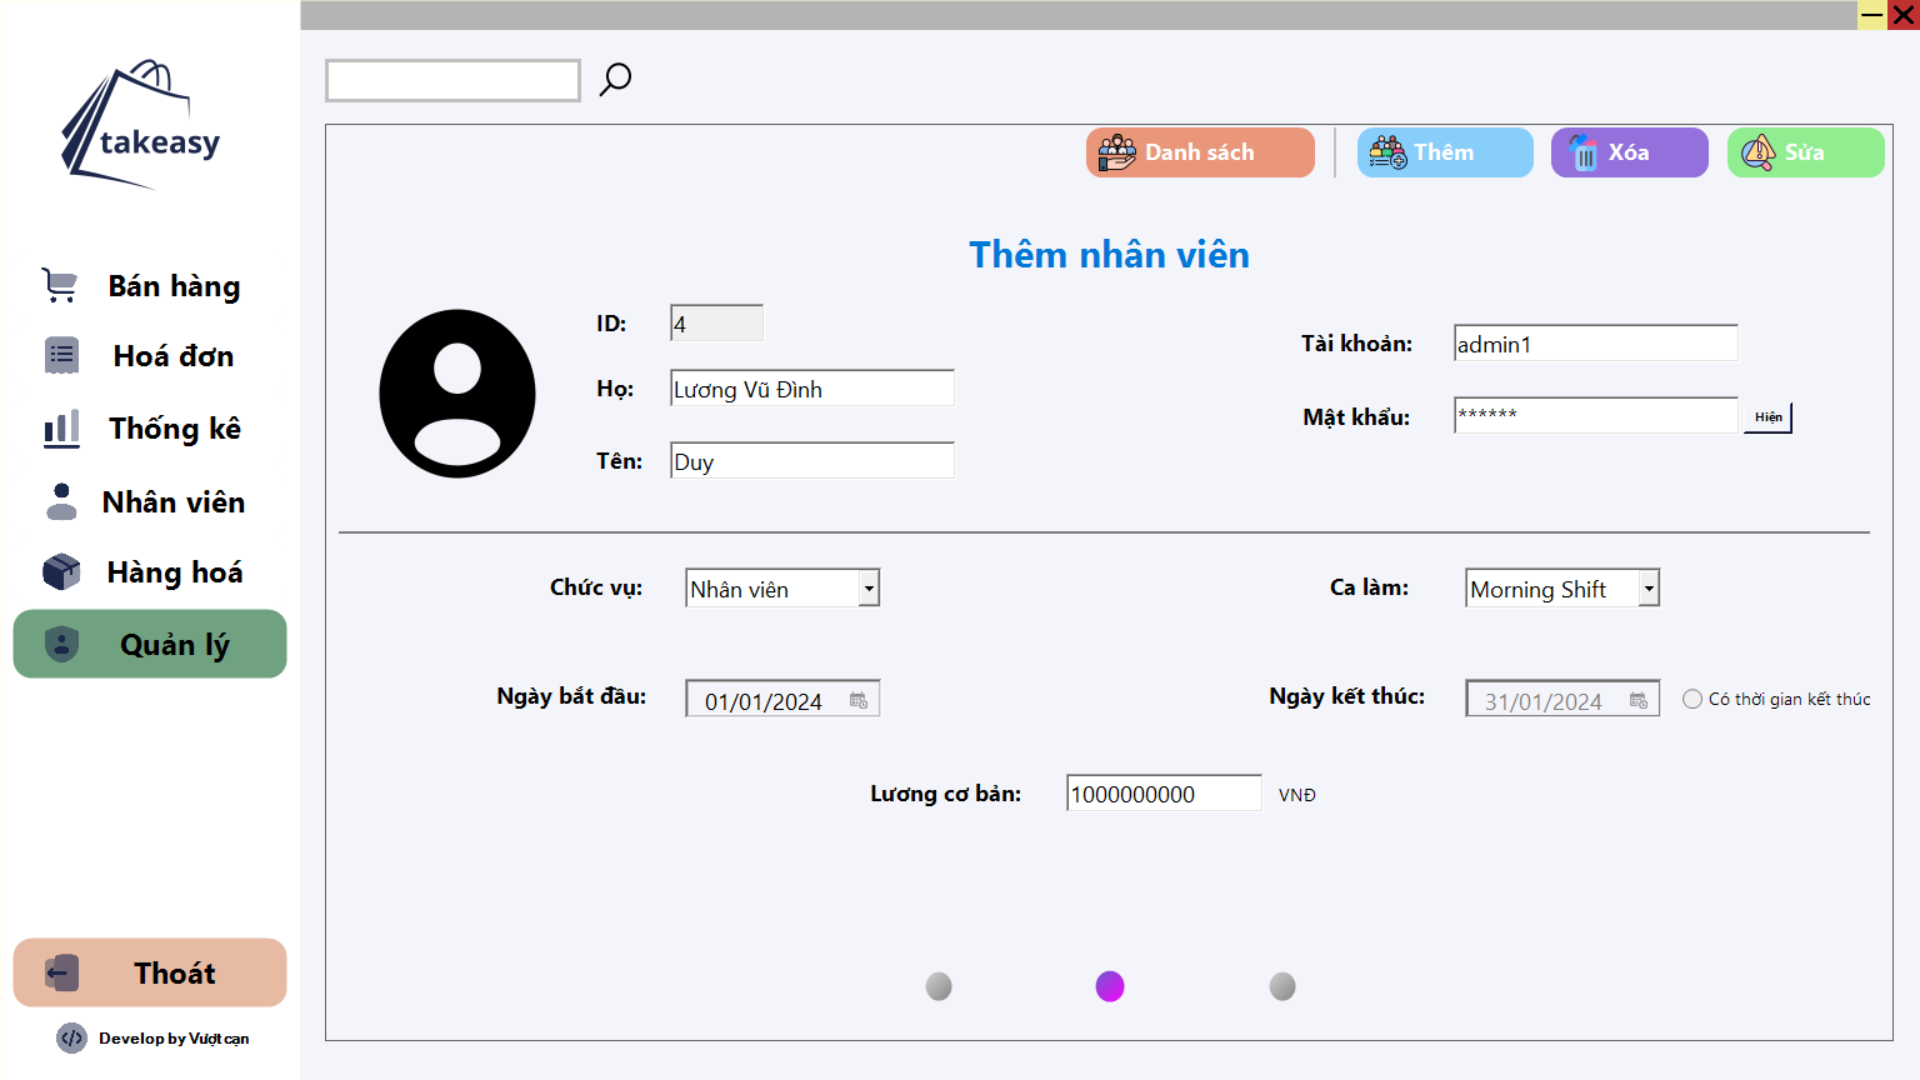Open Nhân viên person icon

point(61,501)
